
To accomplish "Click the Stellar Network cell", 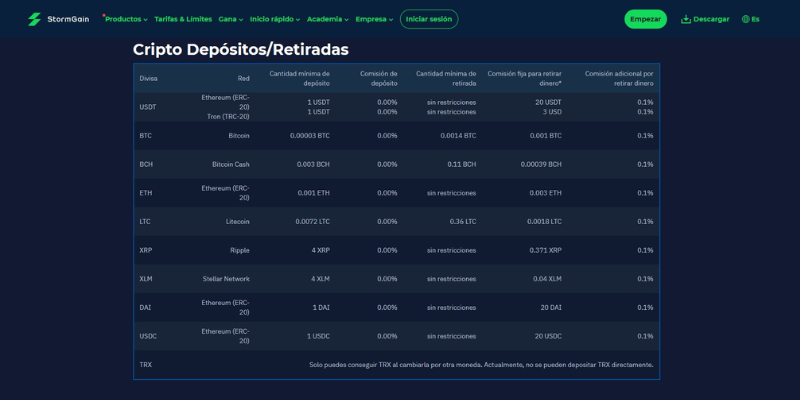I will 226,279.
